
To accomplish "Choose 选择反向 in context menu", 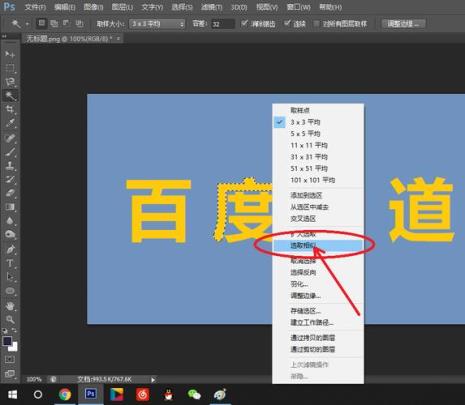I will (x=318, y=272).
